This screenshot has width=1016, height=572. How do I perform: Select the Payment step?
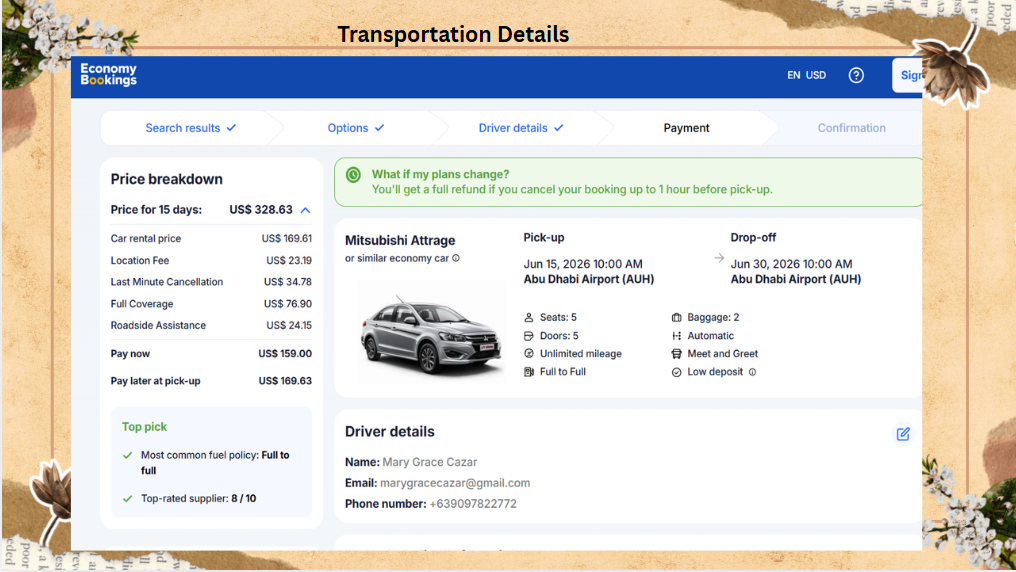[686, 128]
